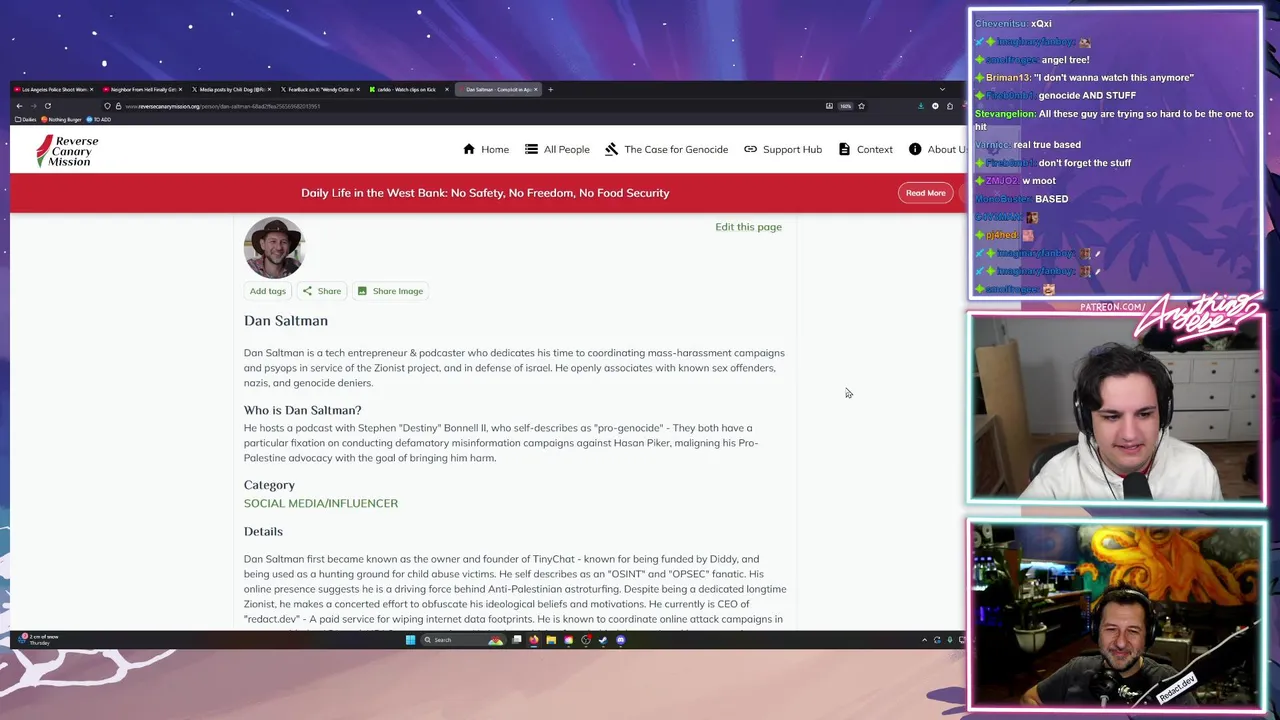Switch to the Watch clips on Kick tab
Screen dimensions: 1280x720
coord(407,90)
